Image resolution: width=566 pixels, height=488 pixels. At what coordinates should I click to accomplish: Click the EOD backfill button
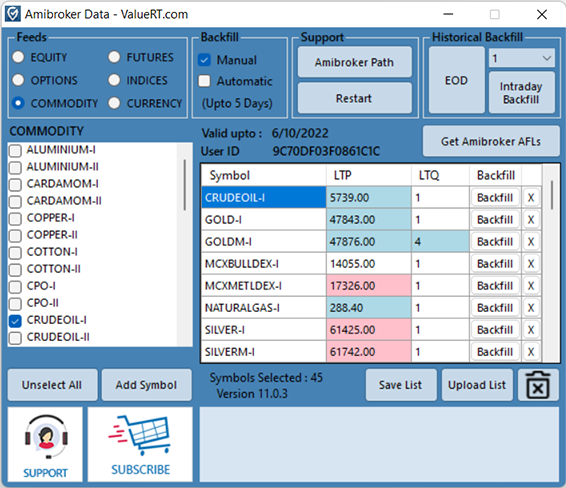(457, 80)
